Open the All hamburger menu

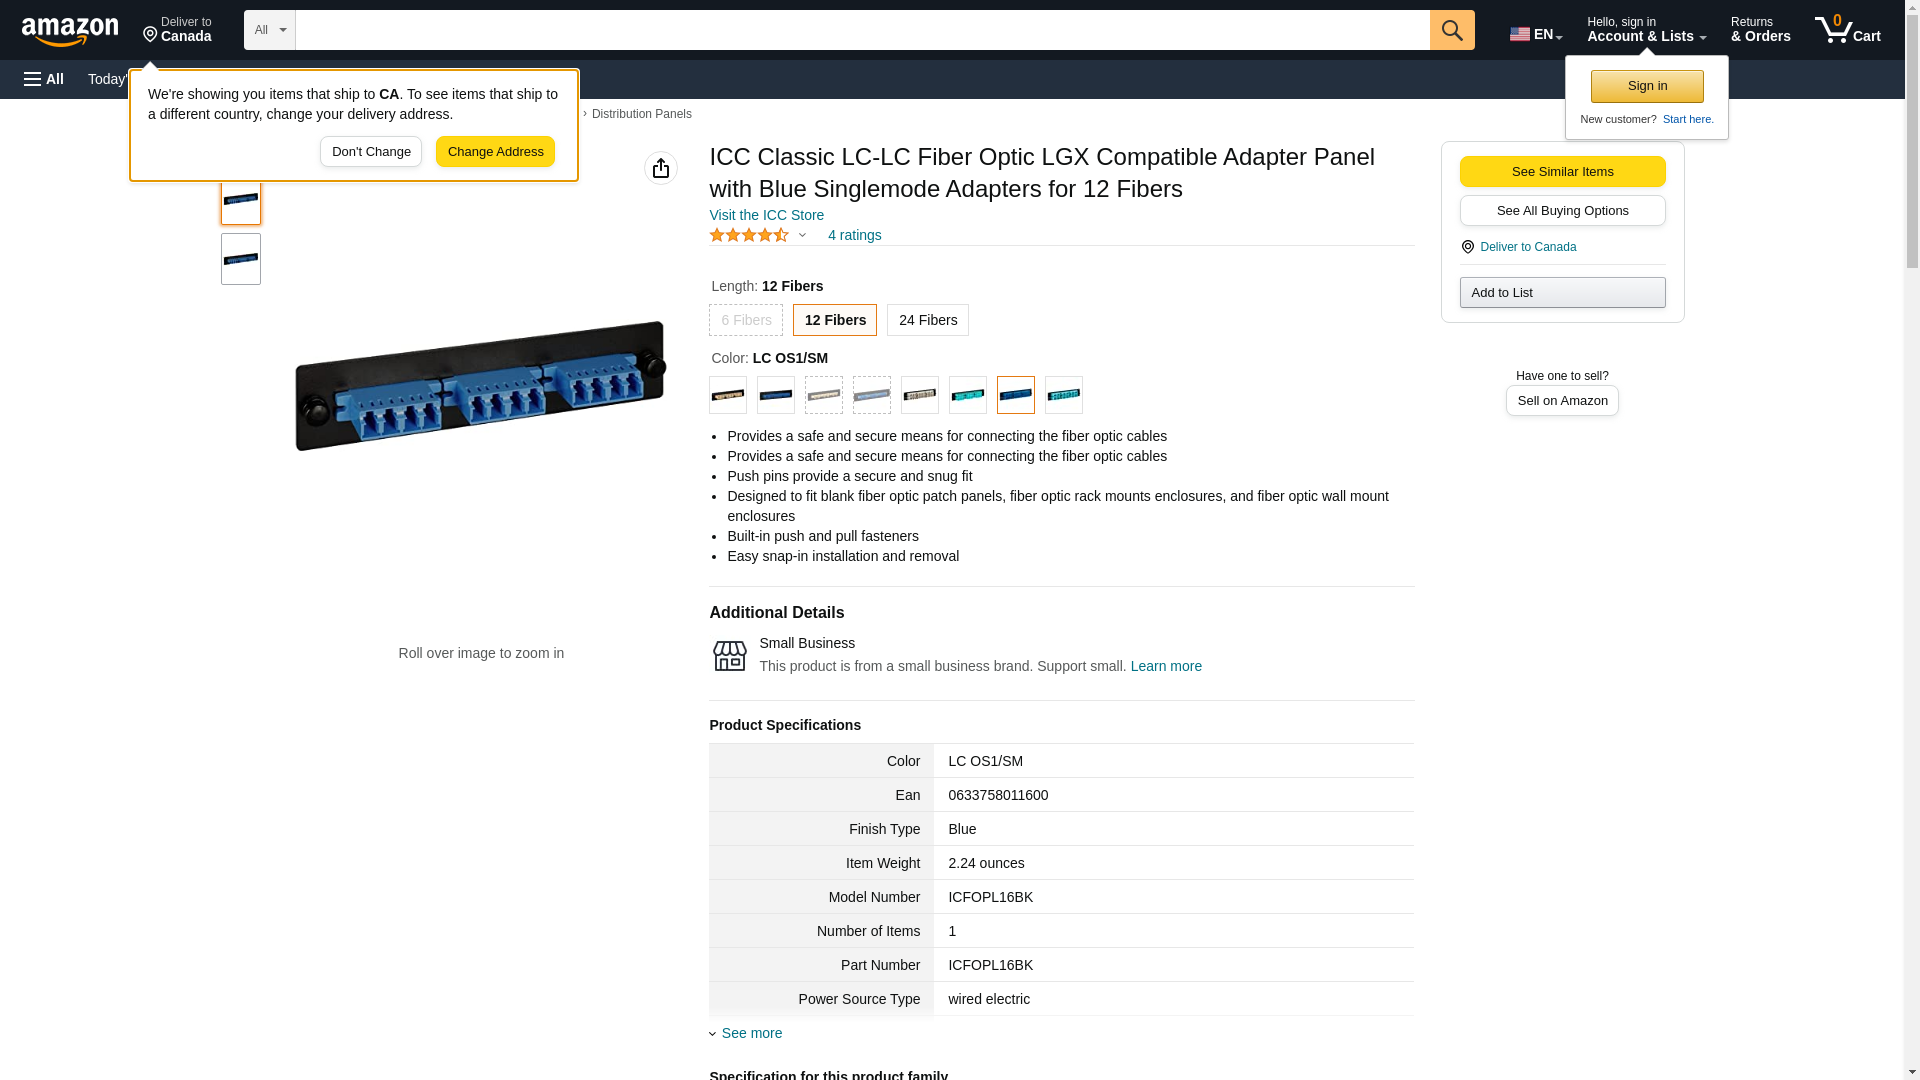point(44,79)
